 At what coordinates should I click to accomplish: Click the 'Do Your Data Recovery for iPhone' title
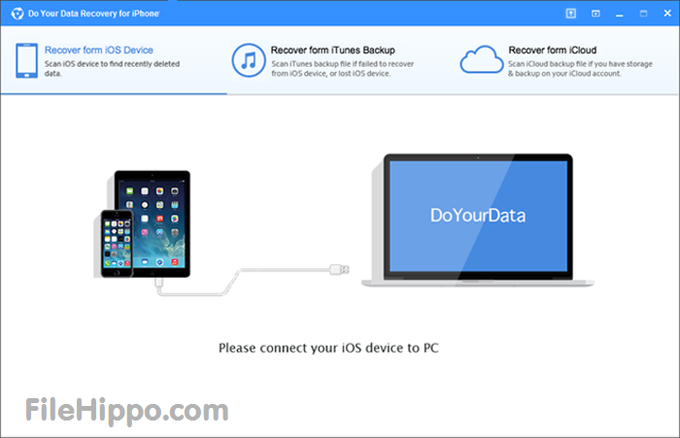coord(94,13)
